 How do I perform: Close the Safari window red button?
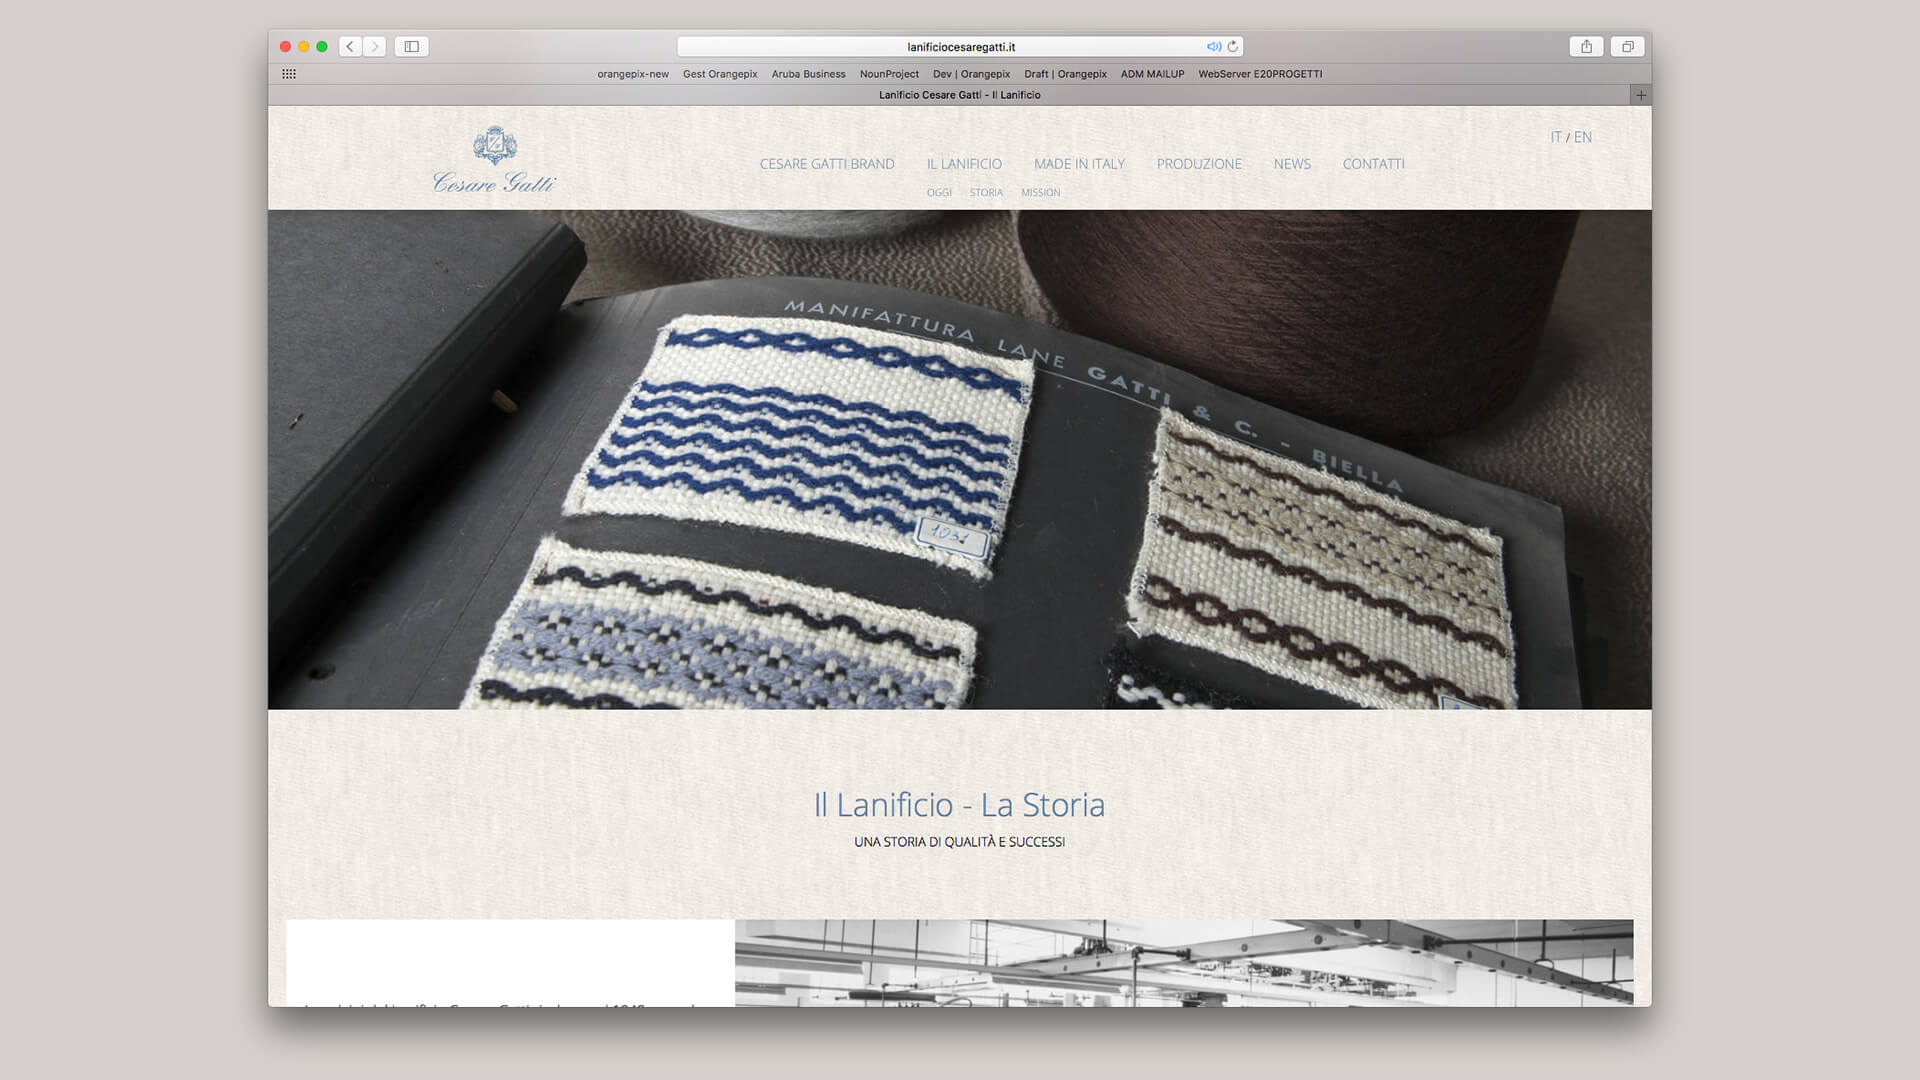click(285, 46)
